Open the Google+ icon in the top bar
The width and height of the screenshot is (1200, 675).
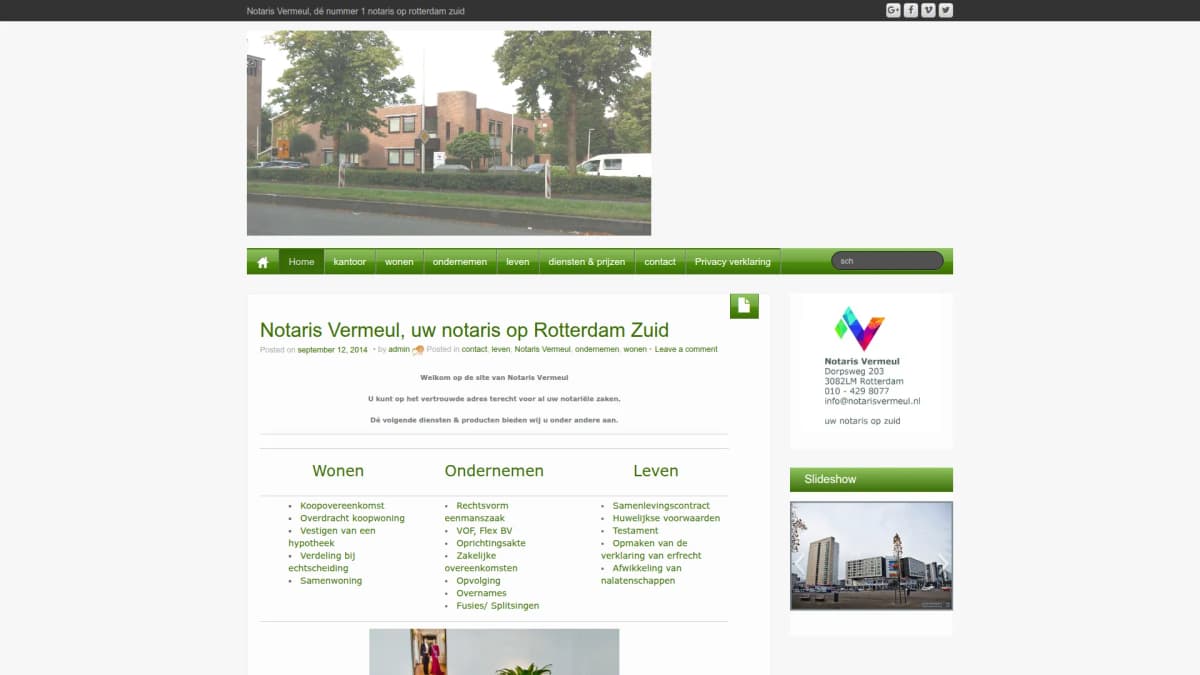pos(893,9)
